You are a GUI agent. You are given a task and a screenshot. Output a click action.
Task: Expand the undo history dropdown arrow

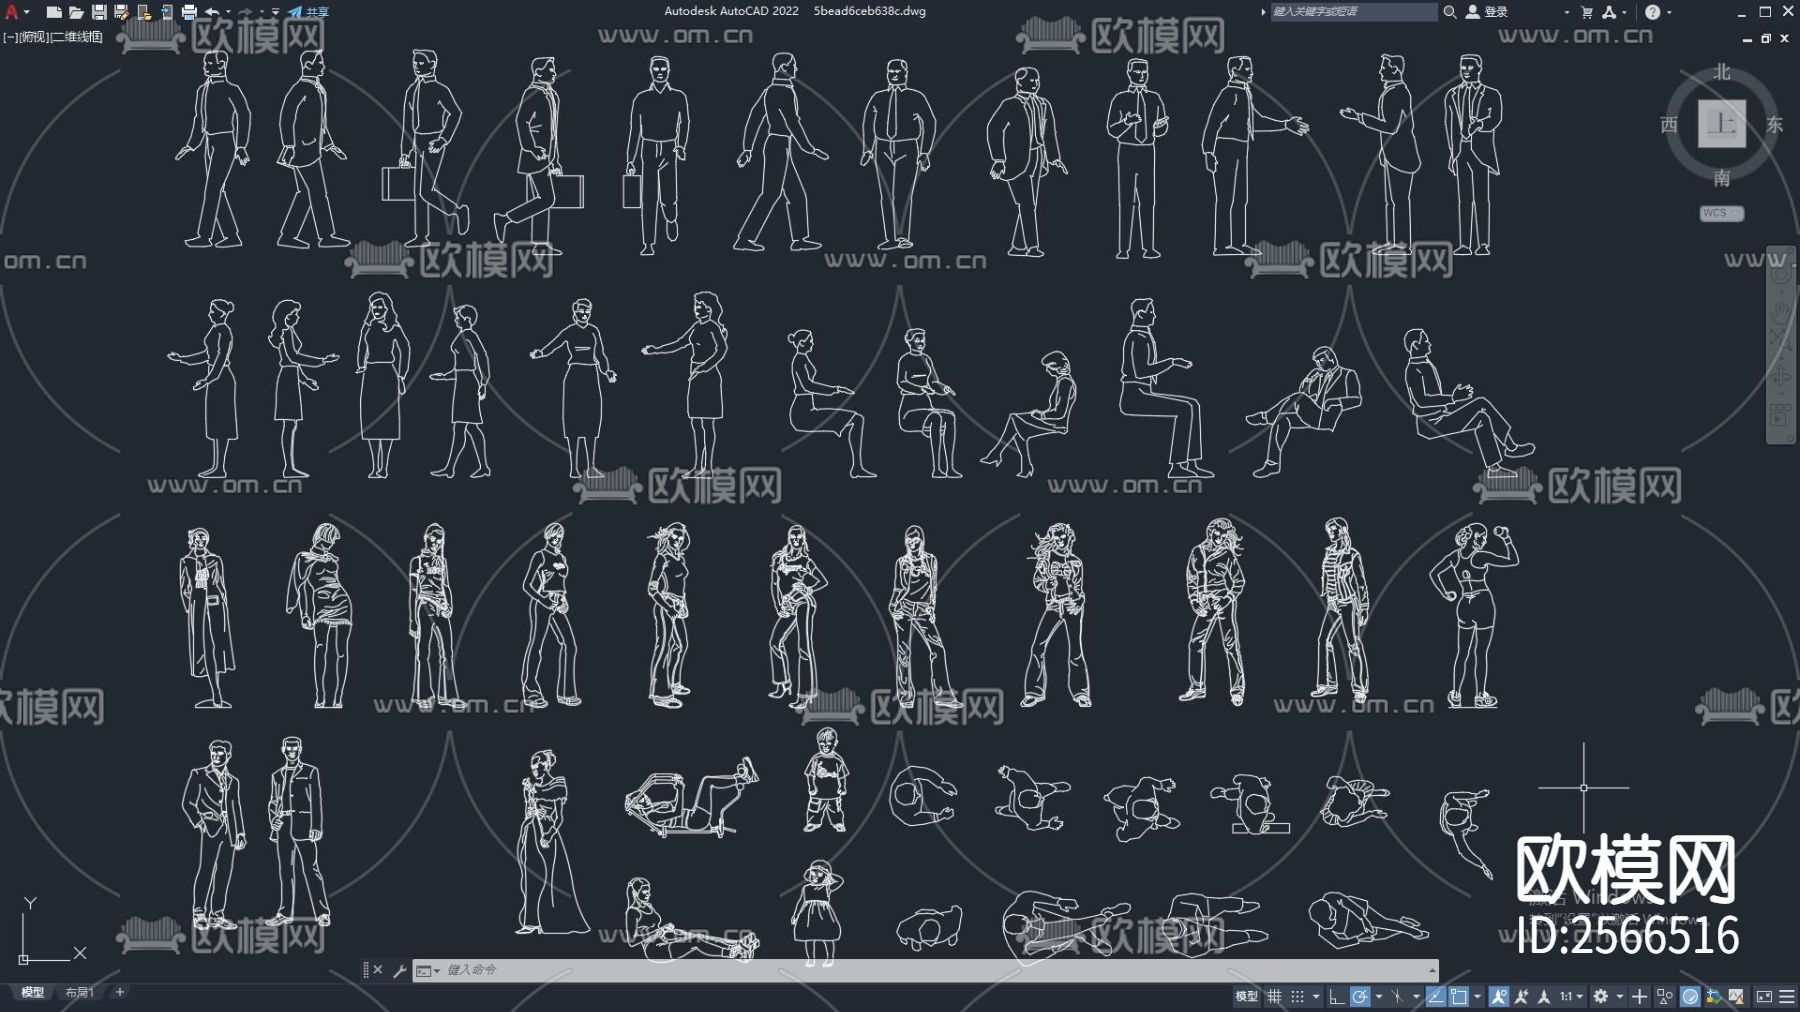point(228,12)
